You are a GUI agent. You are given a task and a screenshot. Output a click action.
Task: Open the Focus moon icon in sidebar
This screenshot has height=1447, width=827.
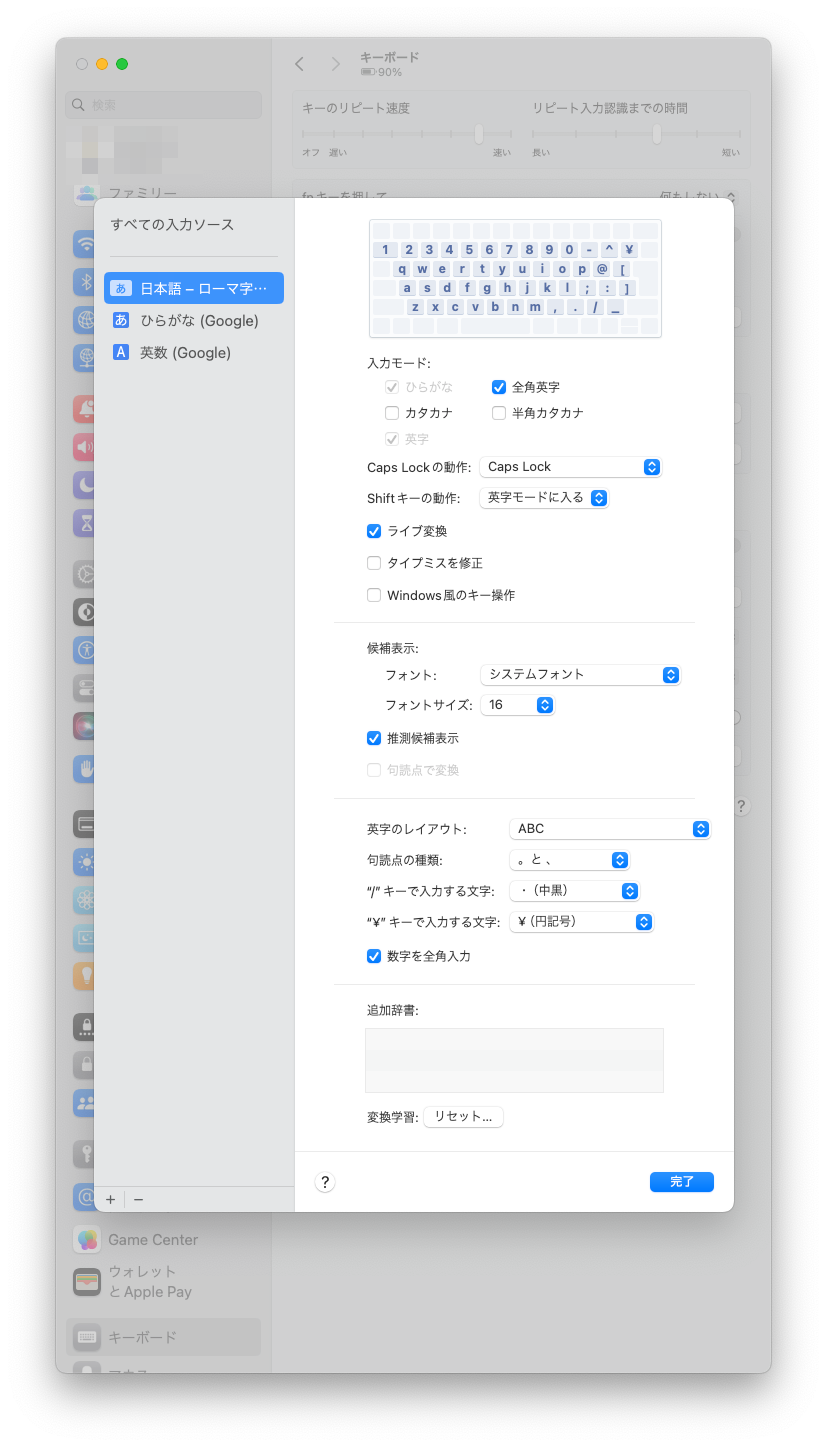pos(86,484)
